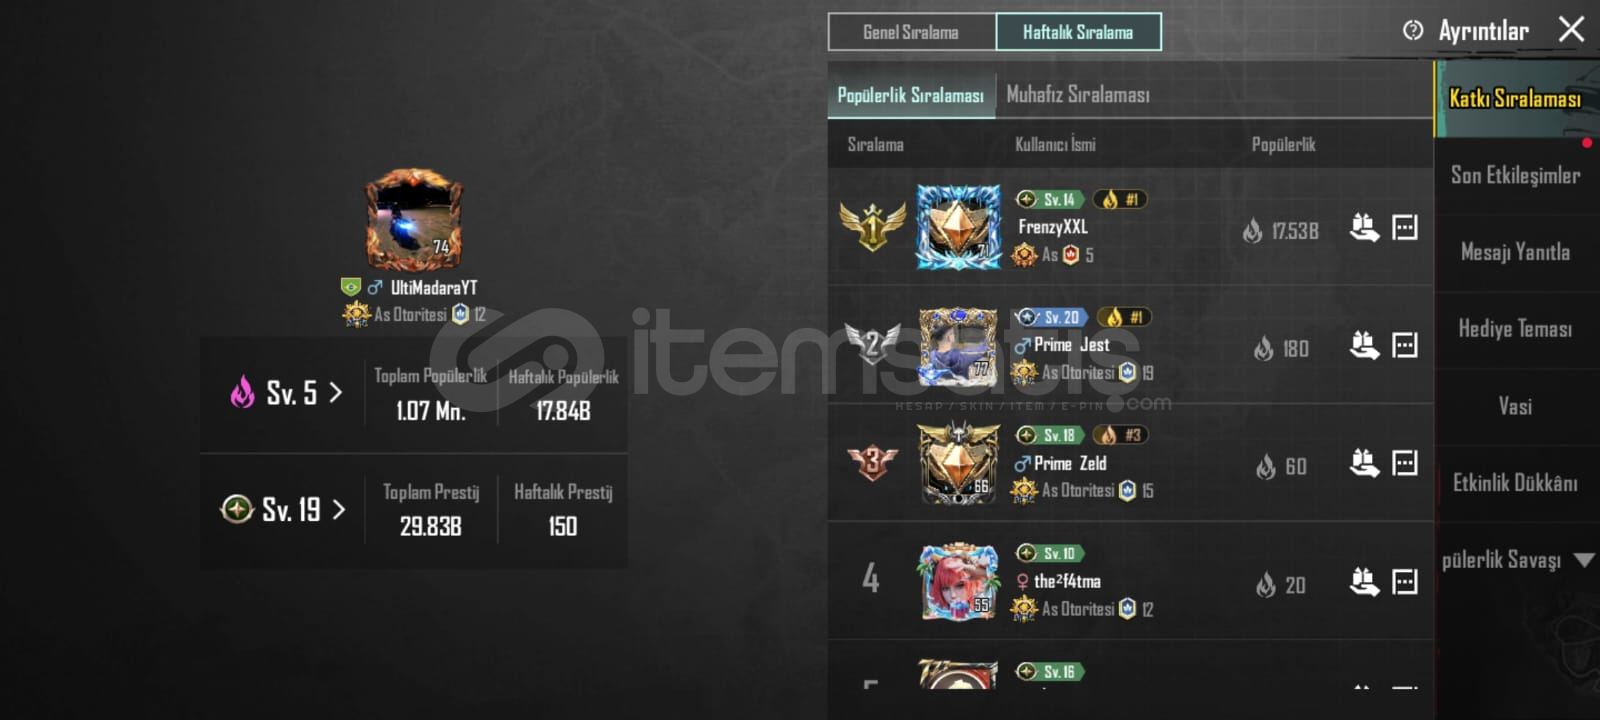Send gift to FrenzyXXL via gift icon
This screenshot has height=720, width=1600.
pos(1364,228)
